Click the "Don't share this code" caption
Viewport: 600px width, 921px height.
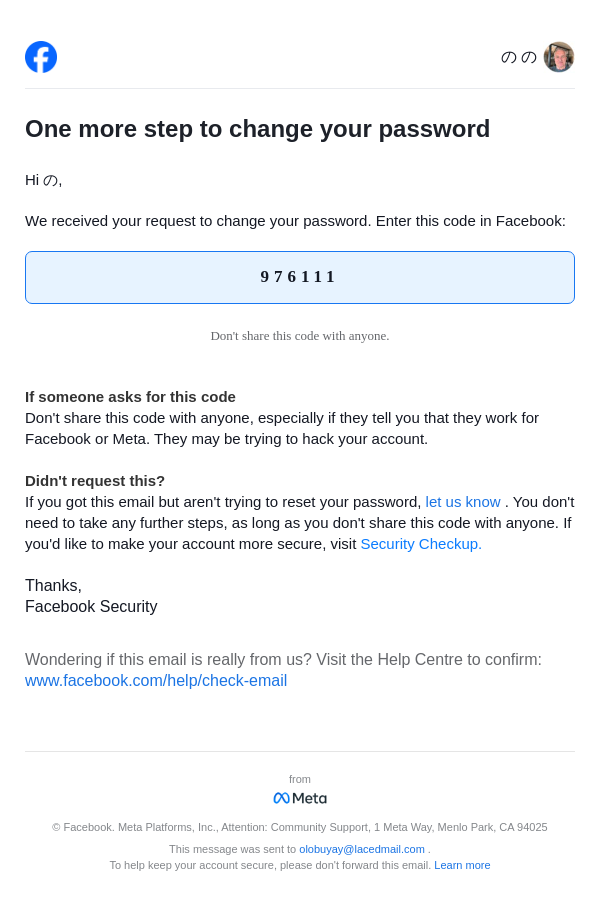300,336
